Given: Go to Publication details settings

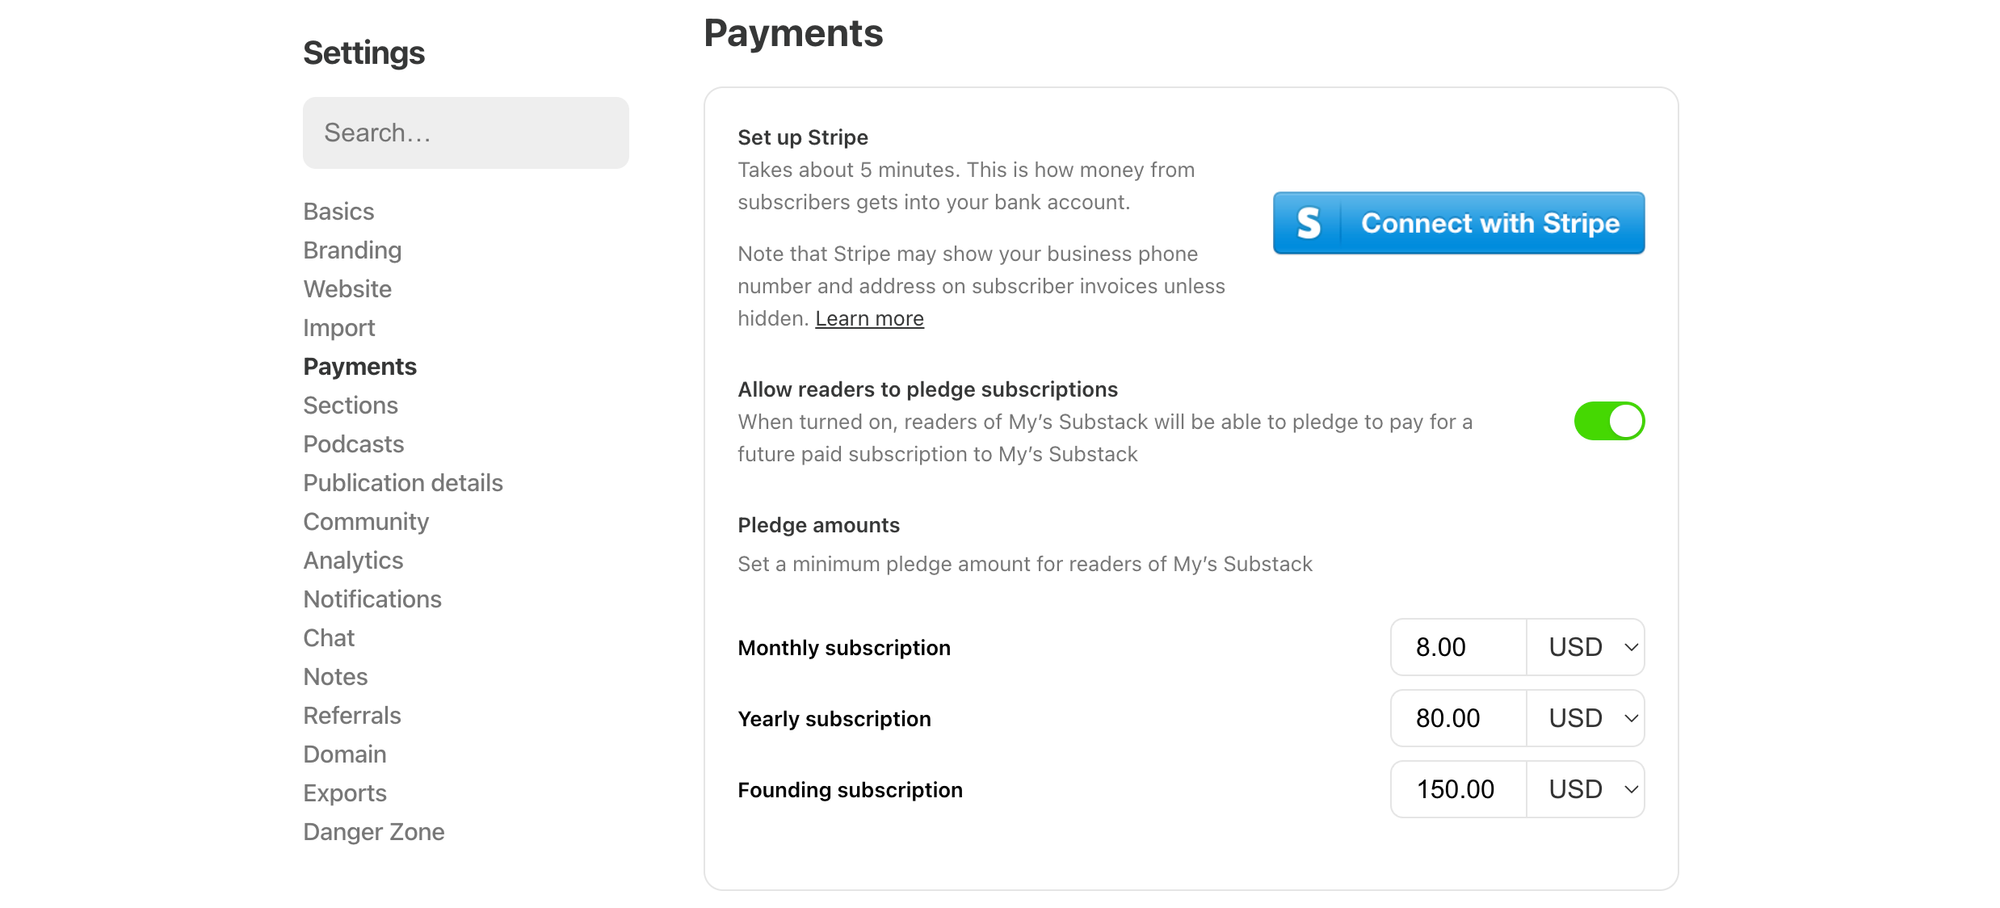Looking at the screenshot, I should pos(402,482).
